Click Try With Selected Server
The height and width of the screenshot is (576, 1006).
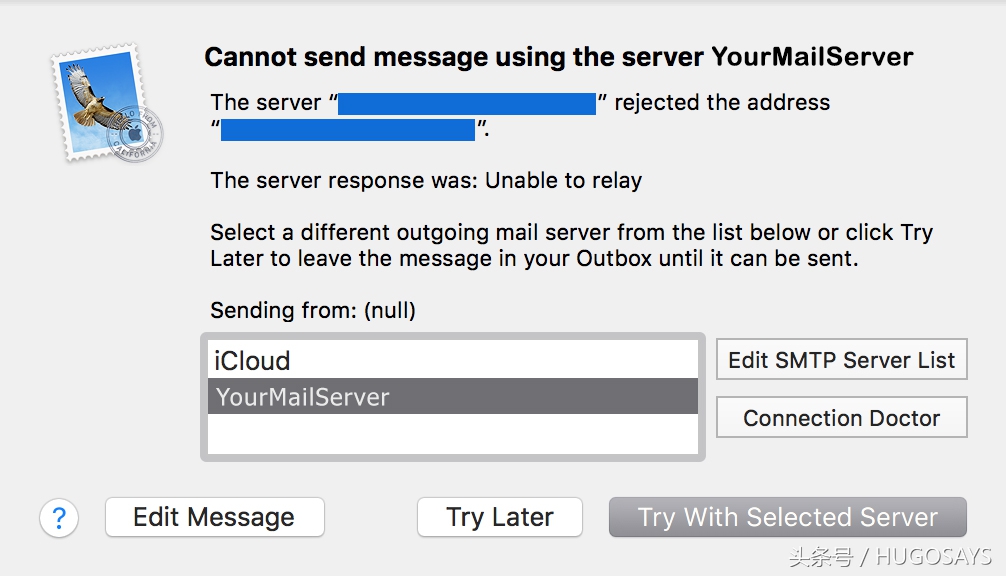[787, 518]
